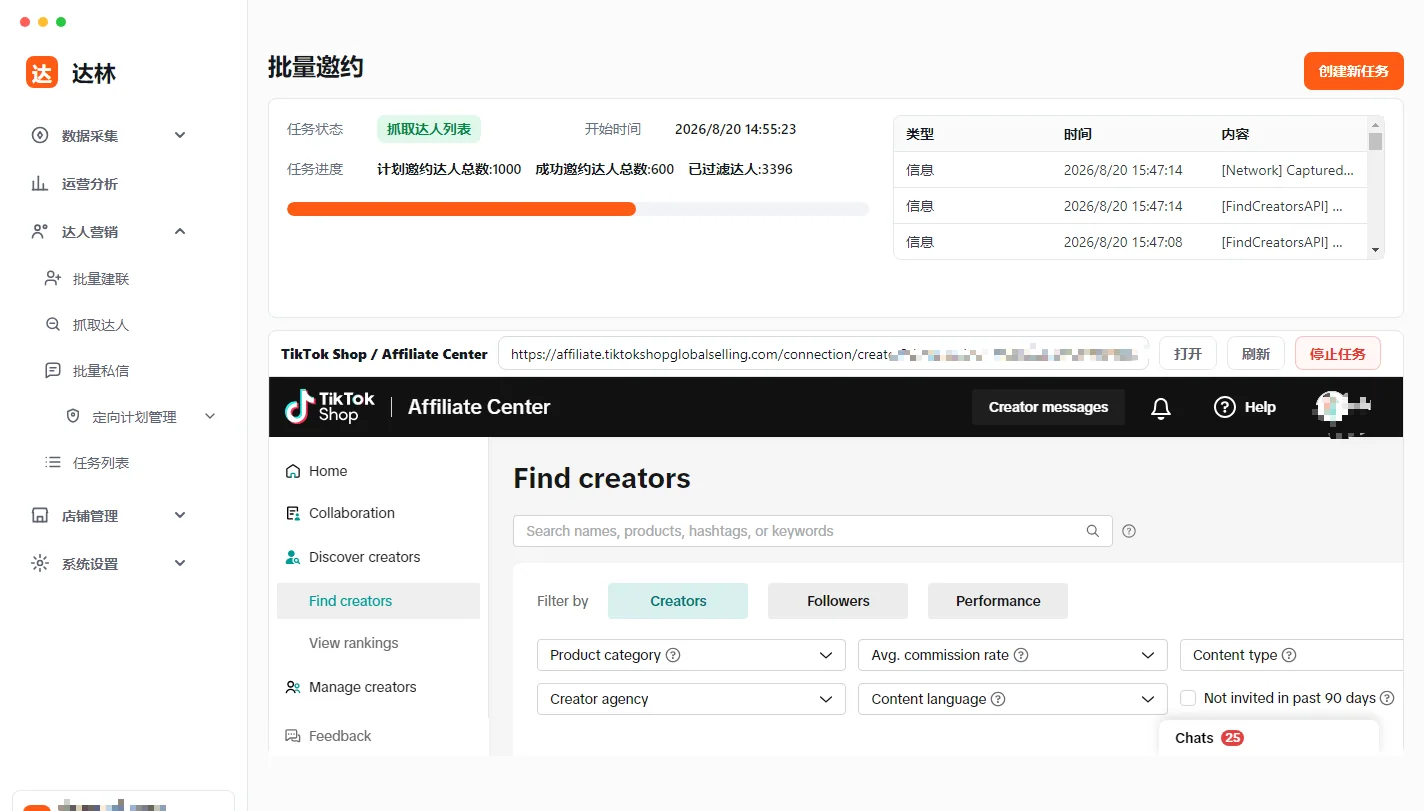Screen dimensions: 1424x811
Task: Click the 店铺管理 store icon
Action: pos(40,515)
